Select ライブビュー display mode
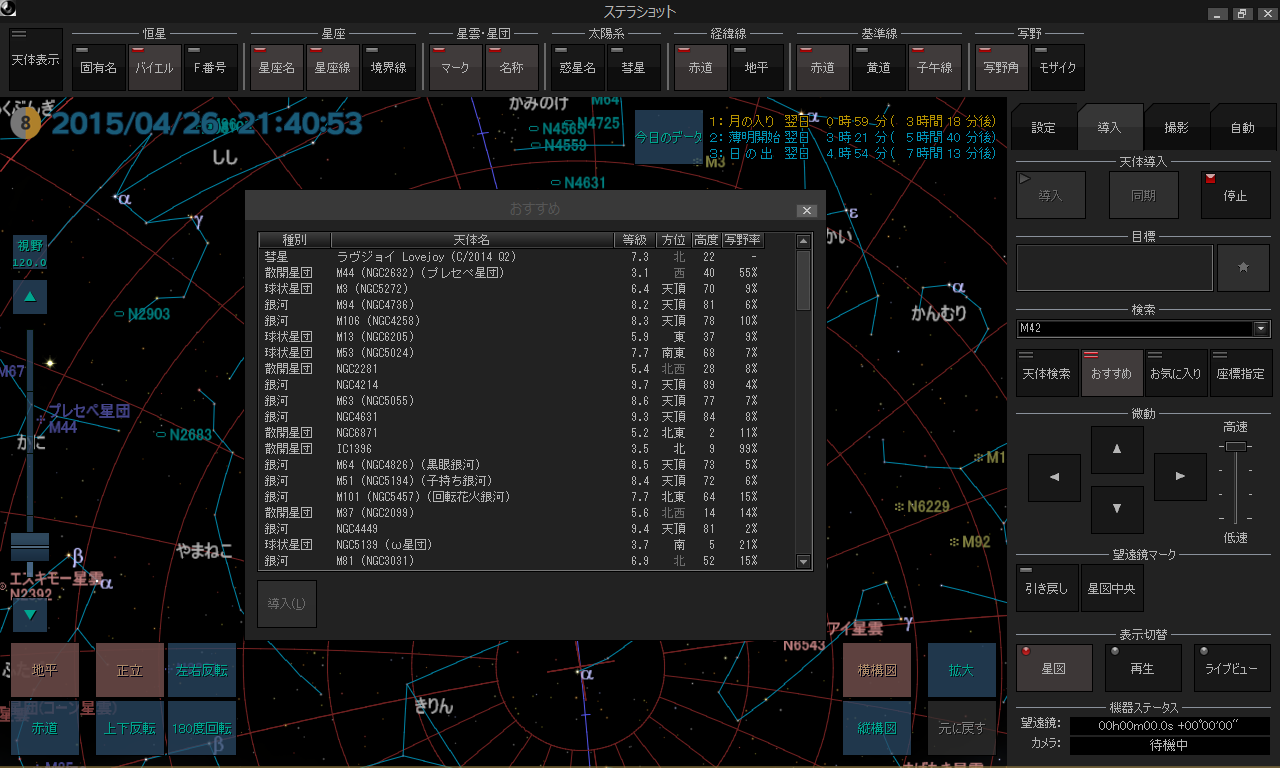1280x768 pixels. (x=1232, y=668)
